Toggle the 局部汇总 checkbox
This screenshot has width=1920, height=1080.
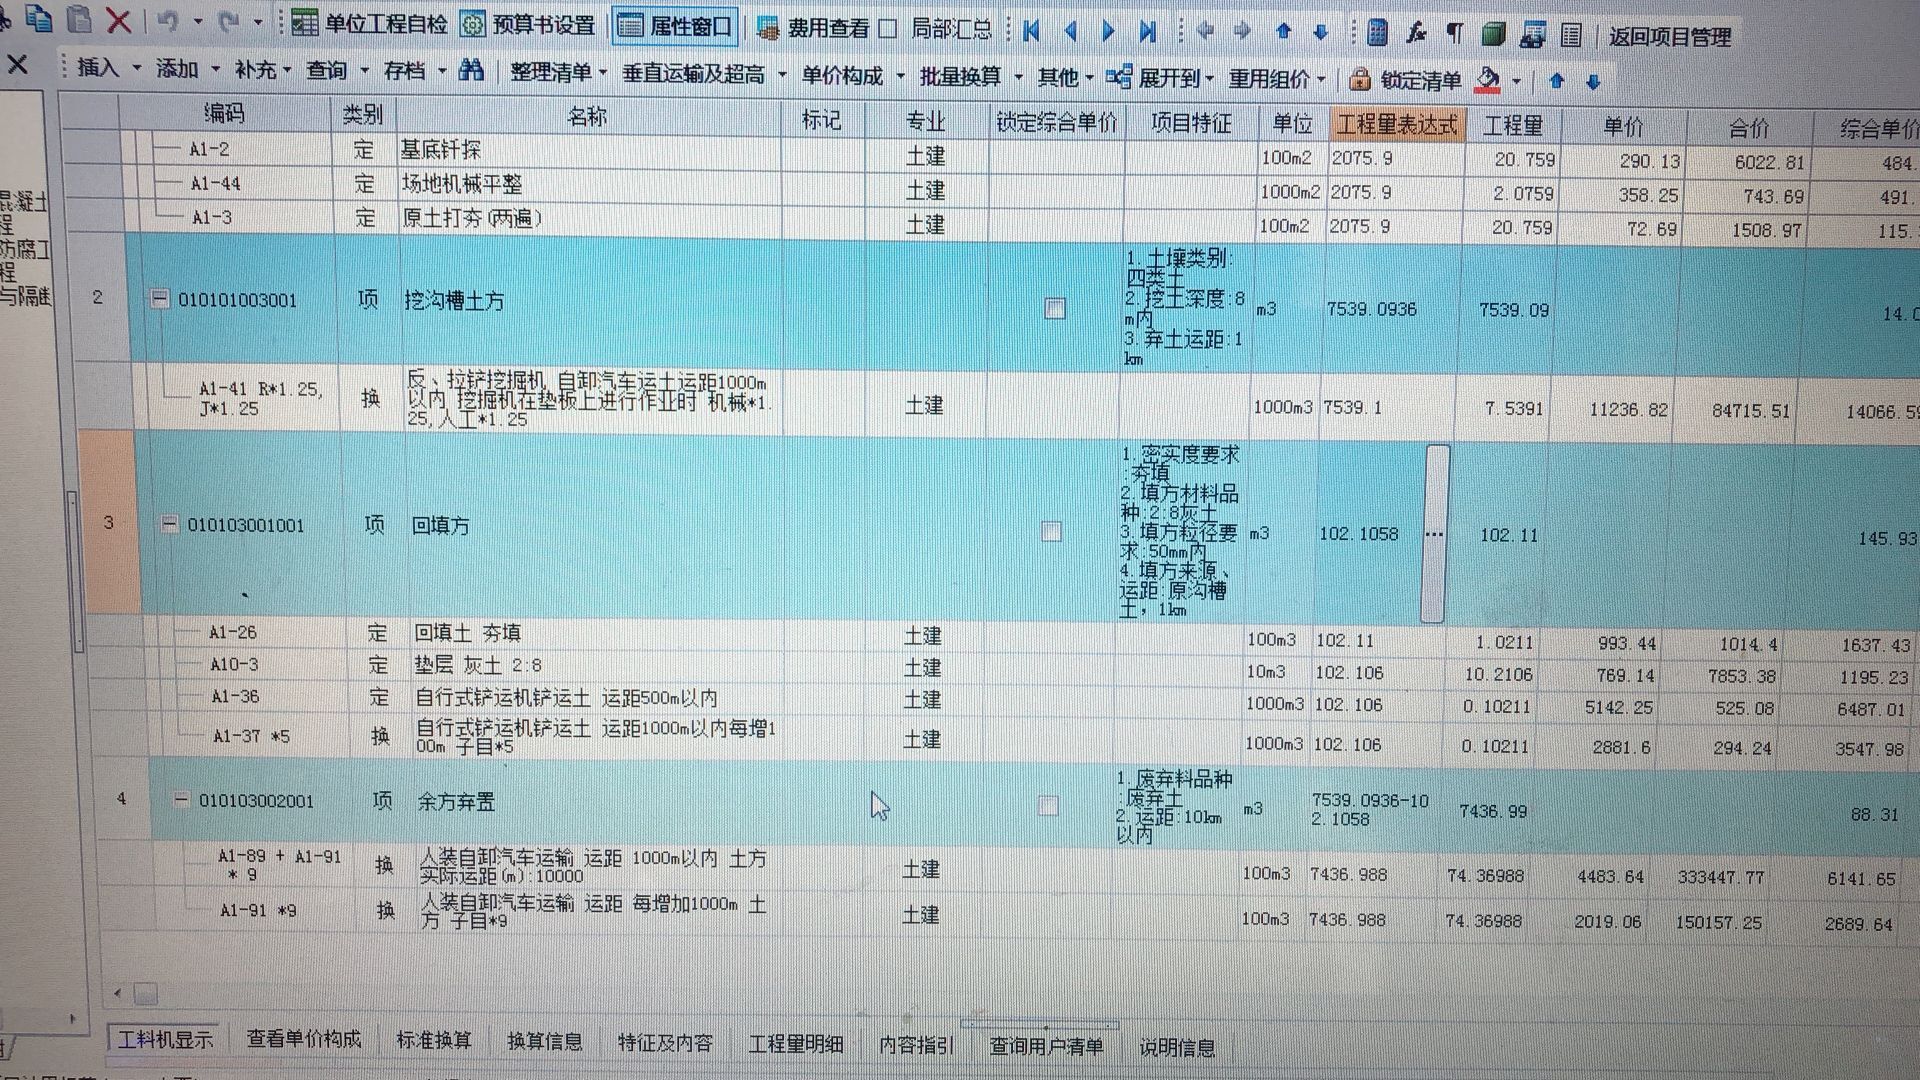888,28
